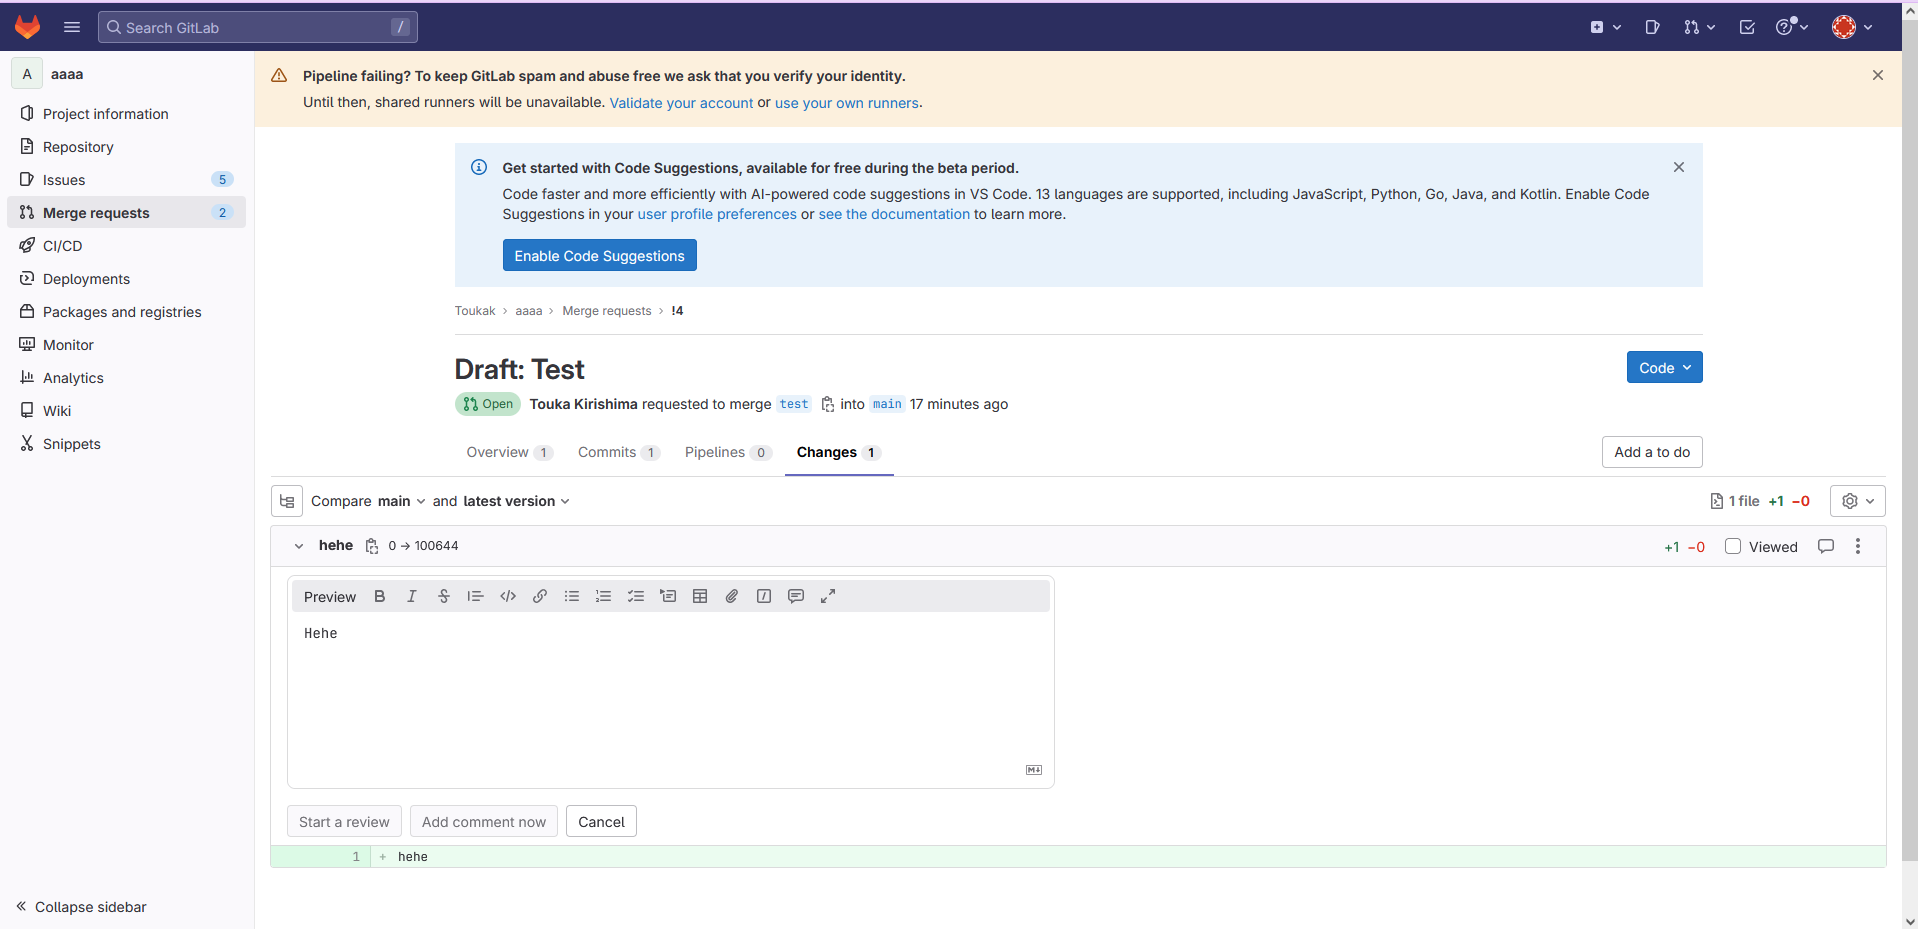Insert code formatting in comment
Image resolution: width=1918 pixels, height=929 pixels.
[x=508, y=597]
